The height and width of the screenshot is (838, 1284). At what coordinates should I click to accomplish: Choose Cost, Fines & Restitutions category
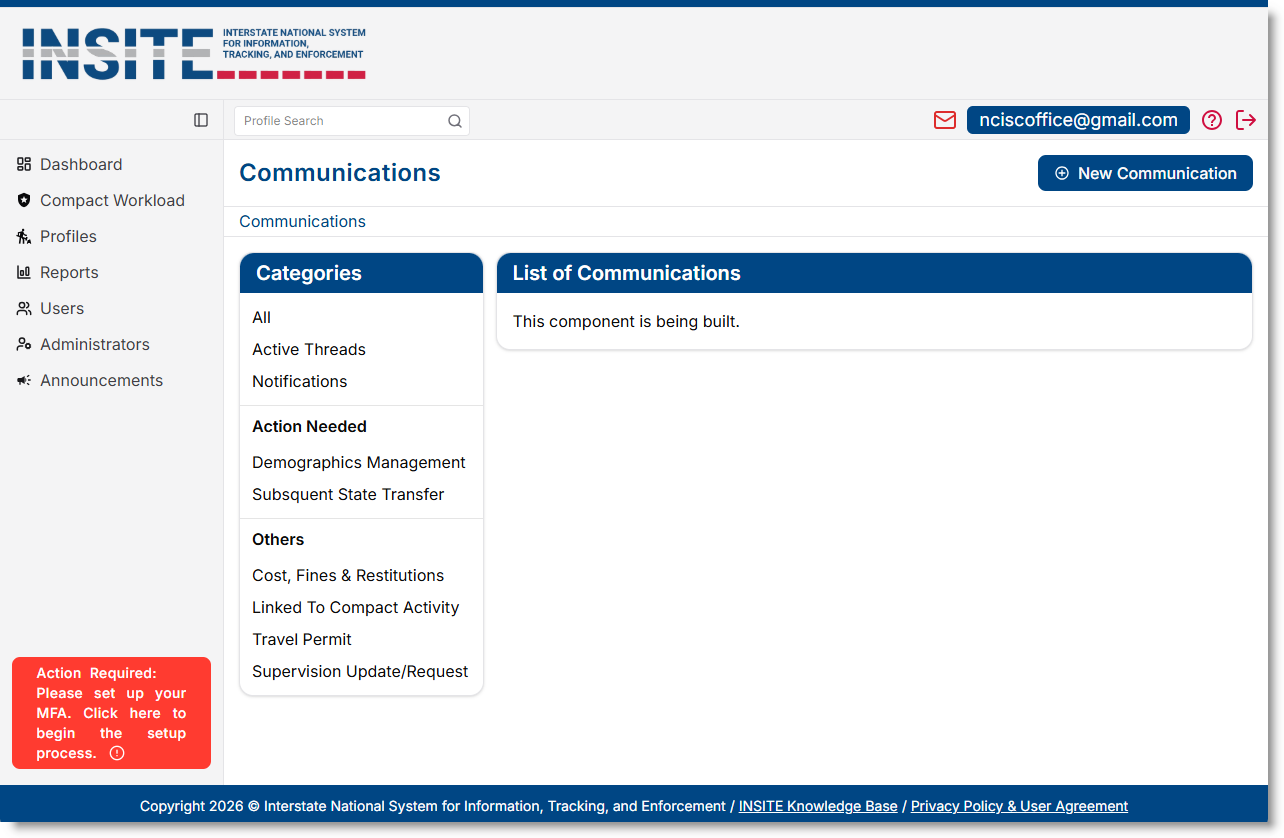(348, 575)
